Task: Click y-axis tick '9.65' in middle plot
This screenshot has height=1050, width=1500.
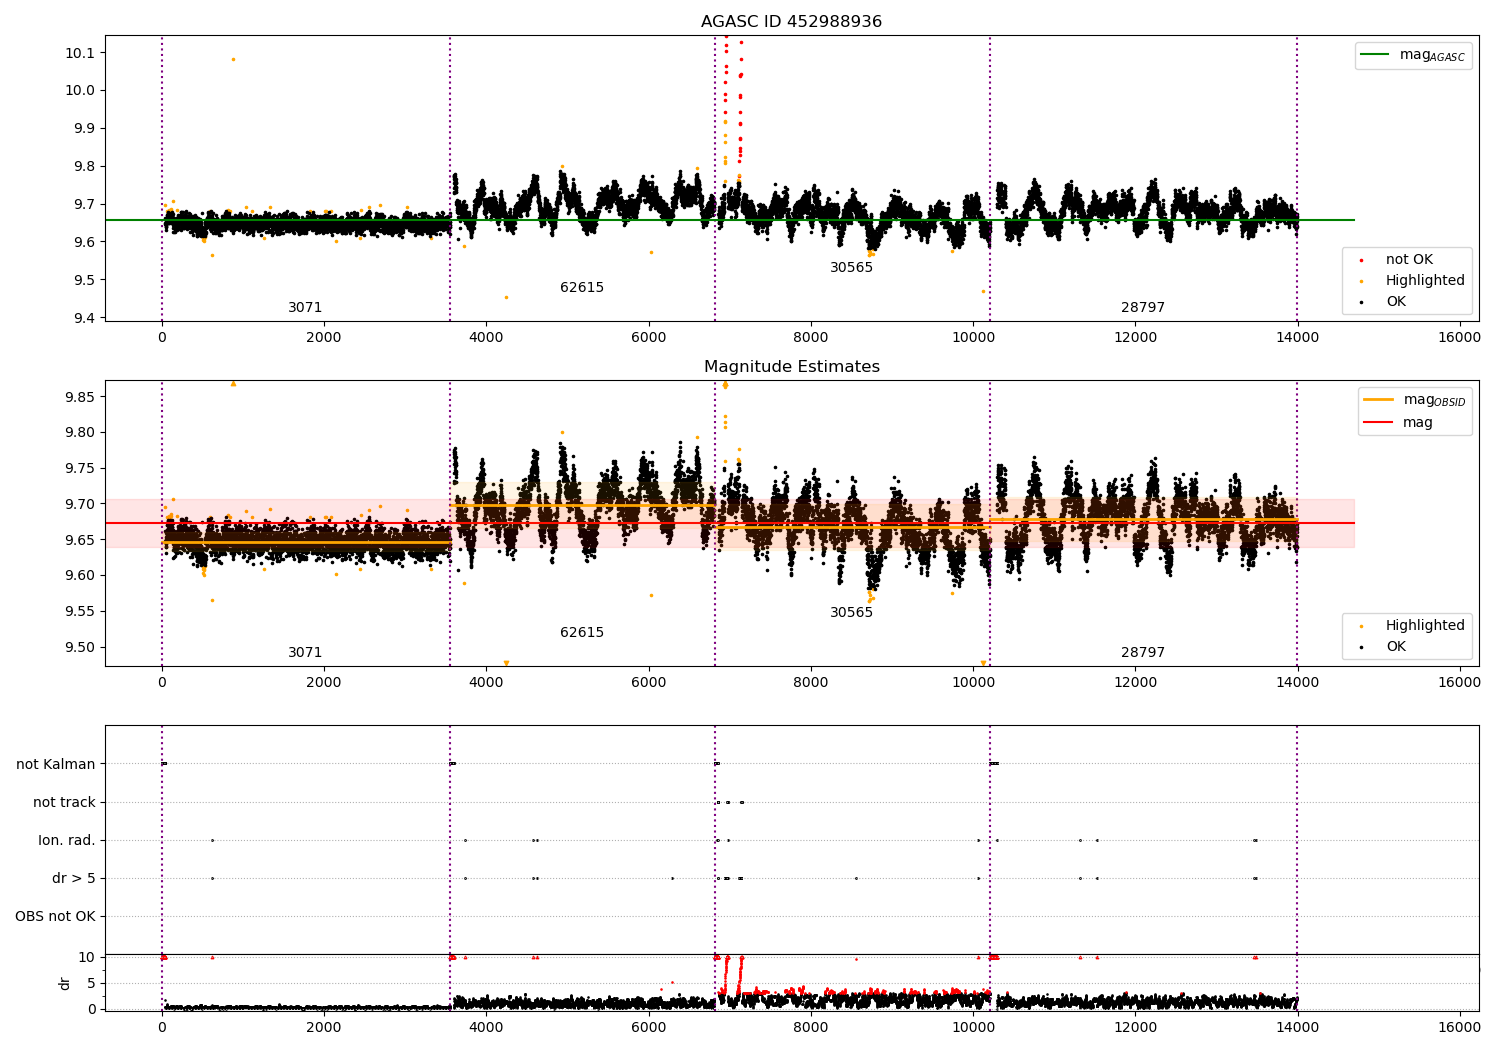Action: tap(80, 540)
